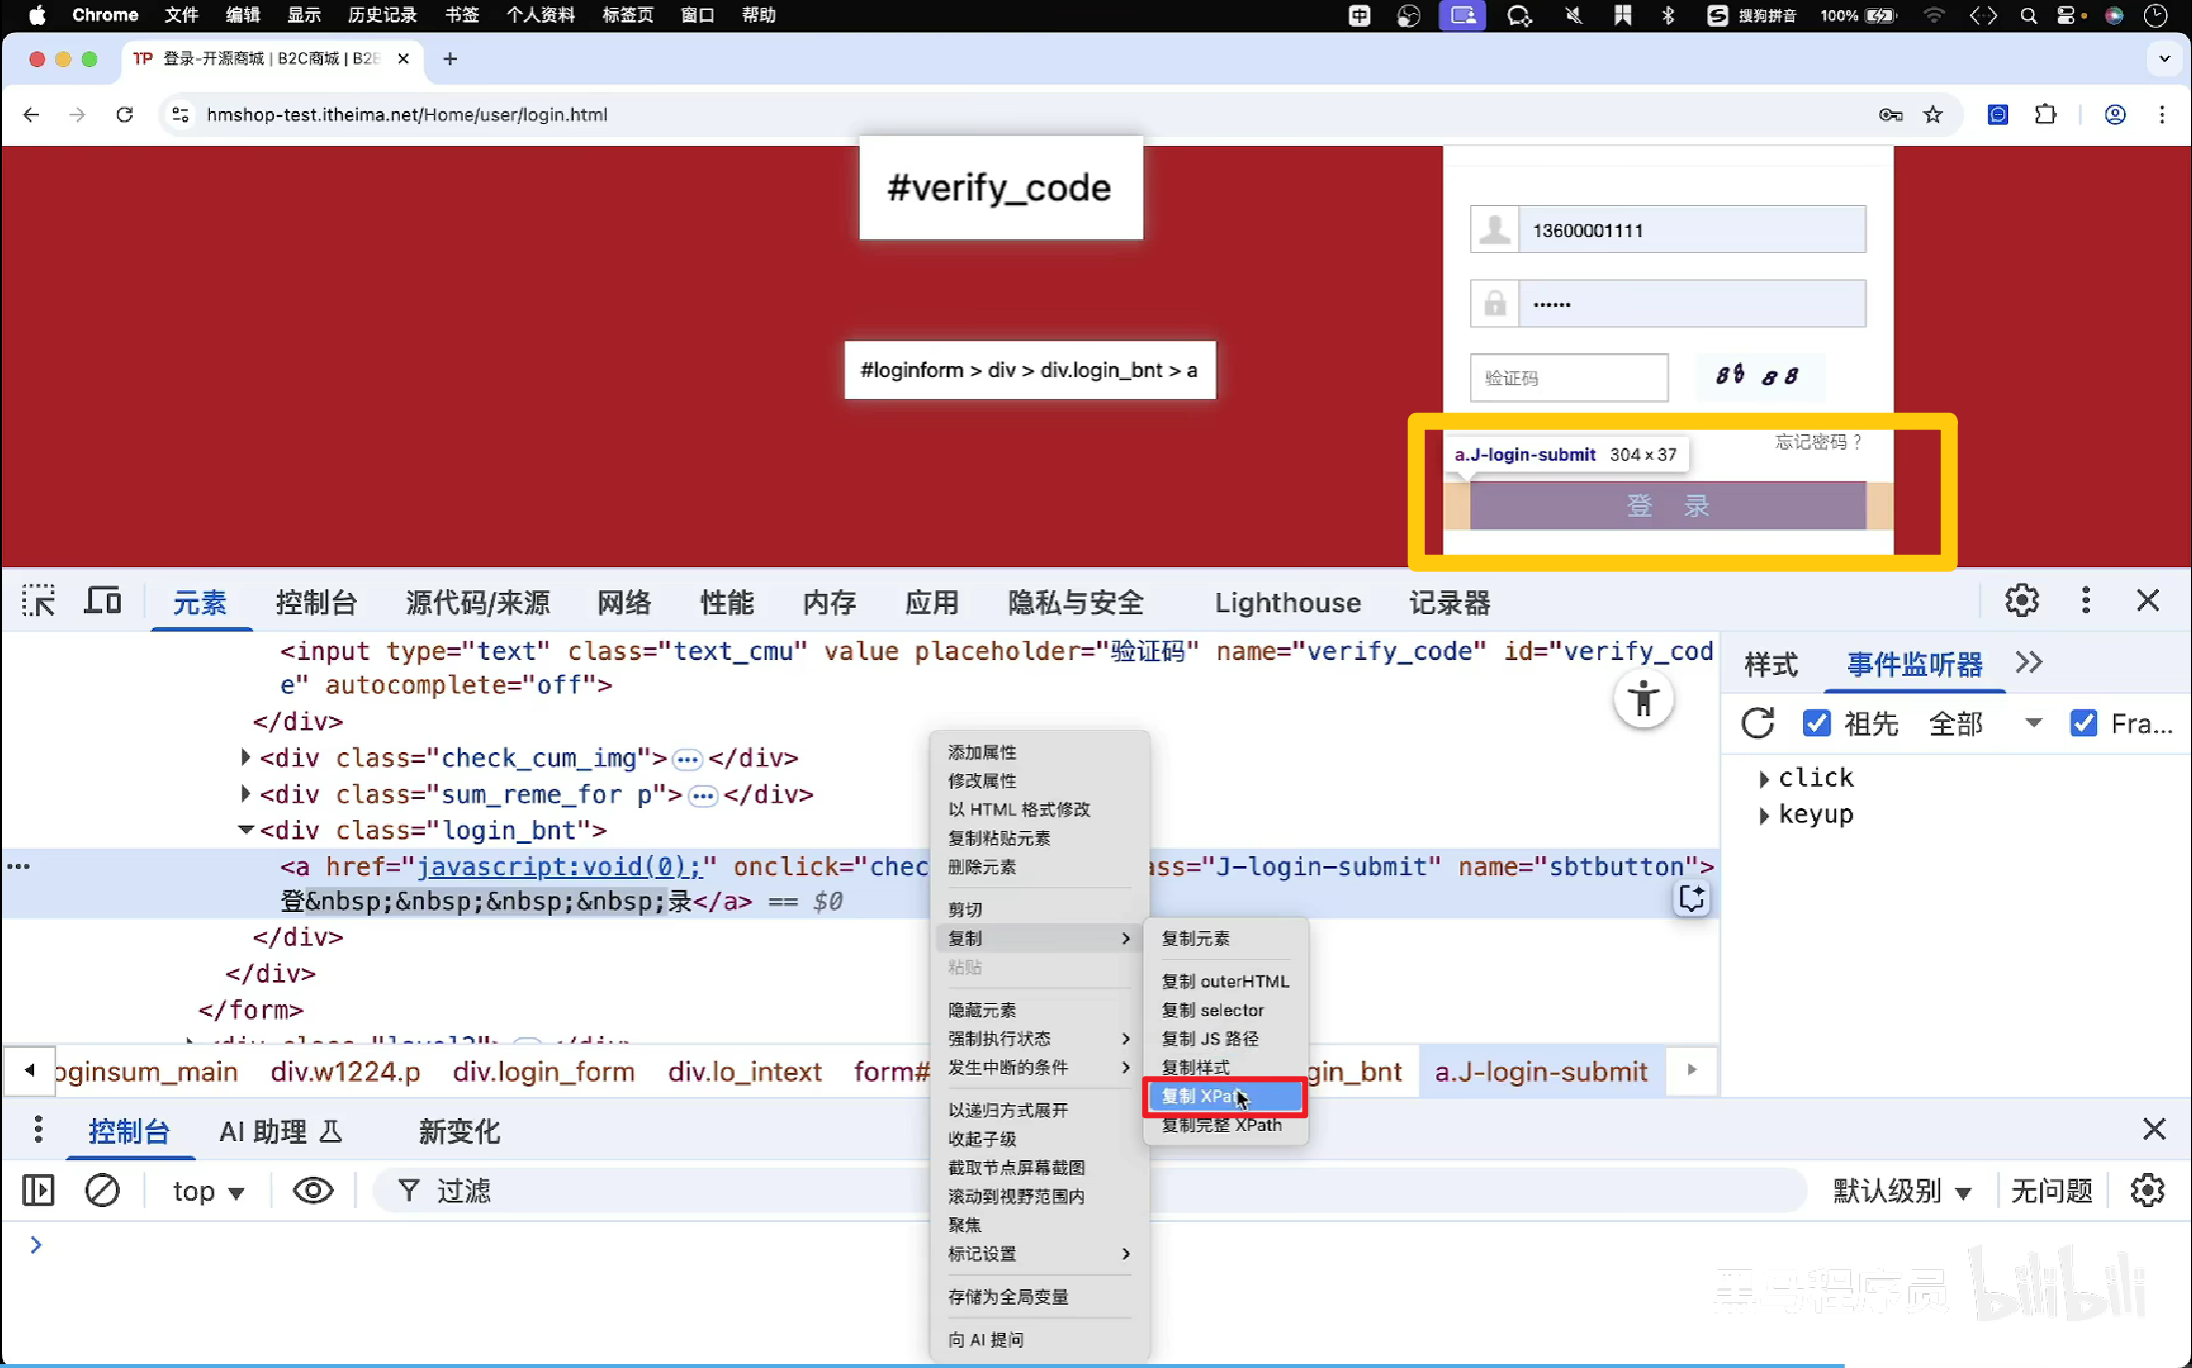The height and width of the screenshot is (1368, 2192).
Task: Expand the div sum_reme_for p node
Action: tap(245, 794)
